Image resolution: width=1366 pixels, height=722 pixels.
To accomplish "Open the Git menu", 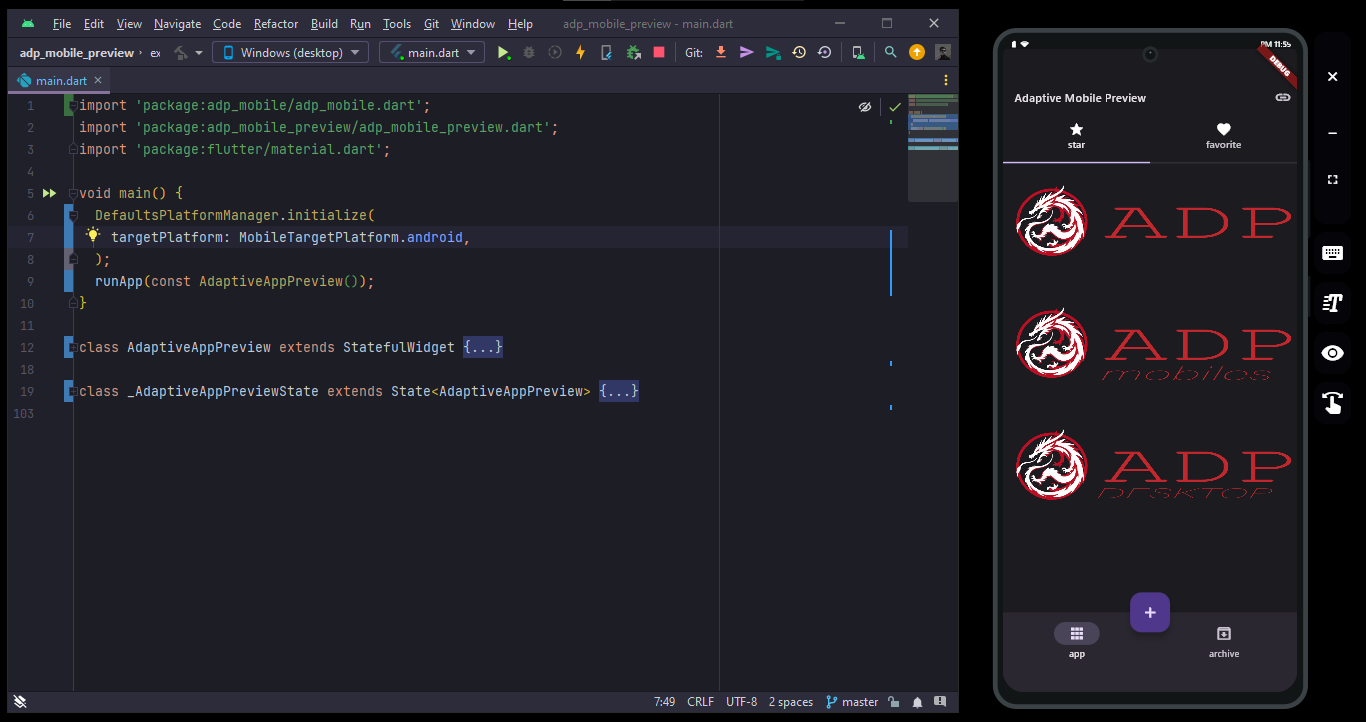I will [431, 23].
